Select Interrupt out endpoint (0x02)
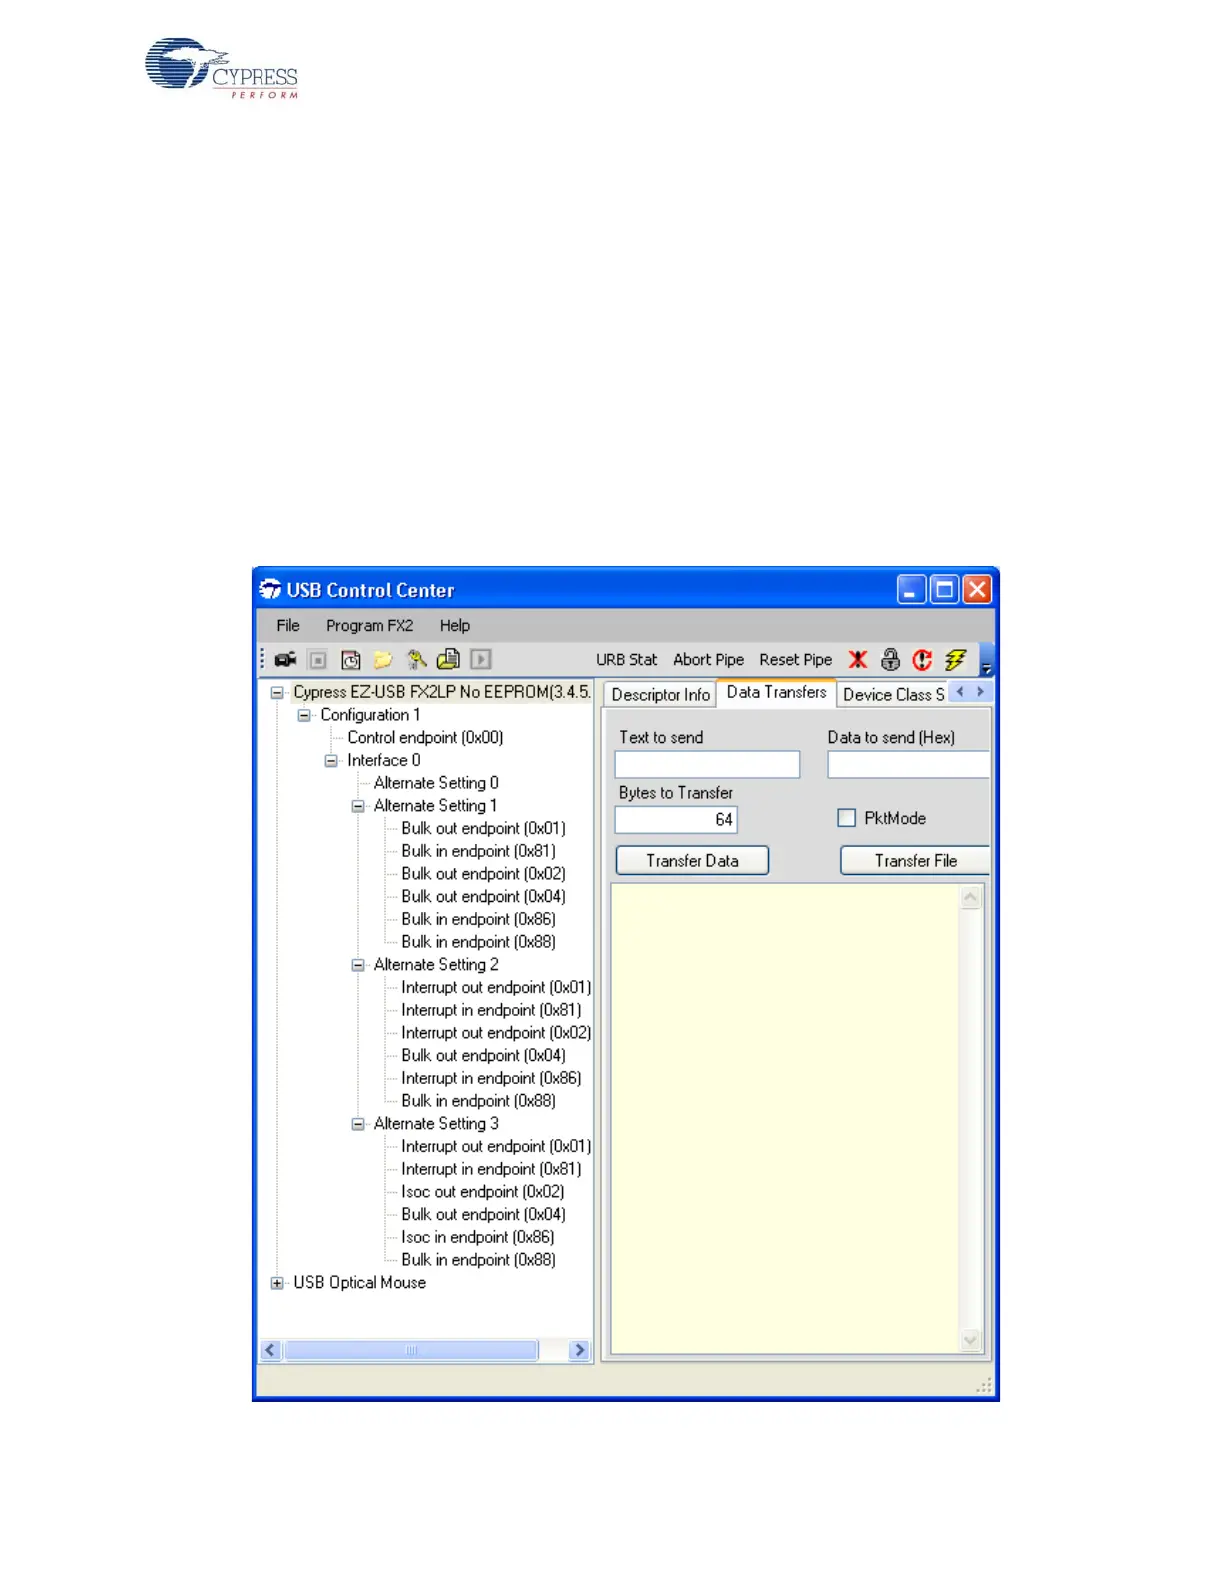The width and height of the screenshot is (1224, 1584). [496, 1033]
